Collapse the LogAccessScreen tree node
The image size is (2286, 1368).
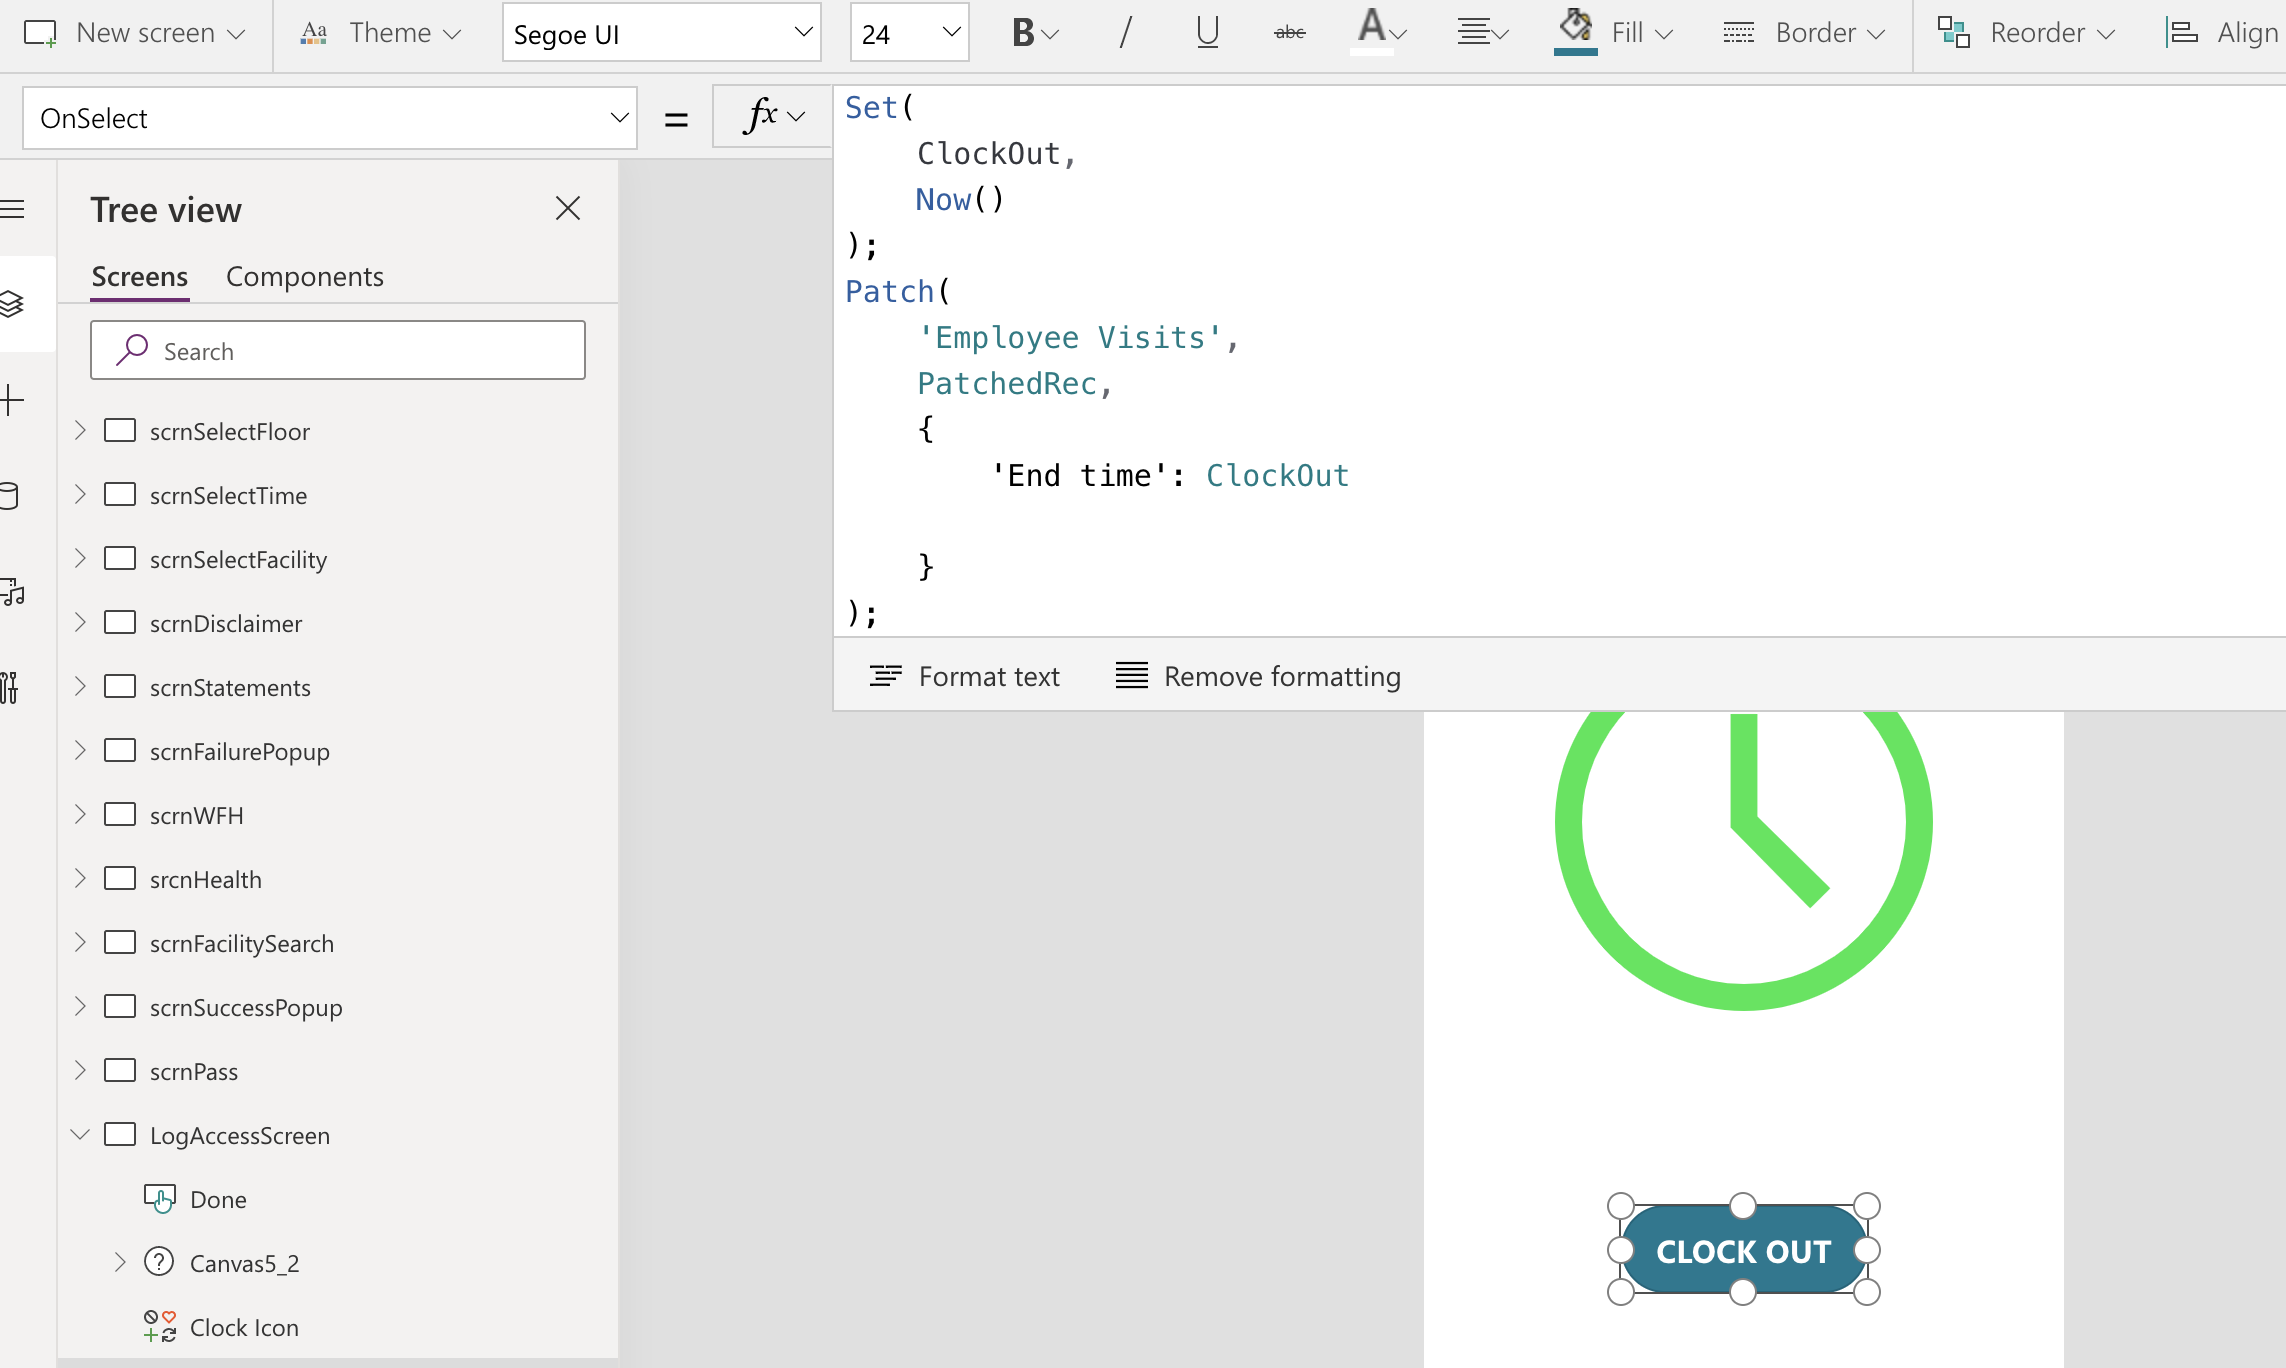[80, 1134]
